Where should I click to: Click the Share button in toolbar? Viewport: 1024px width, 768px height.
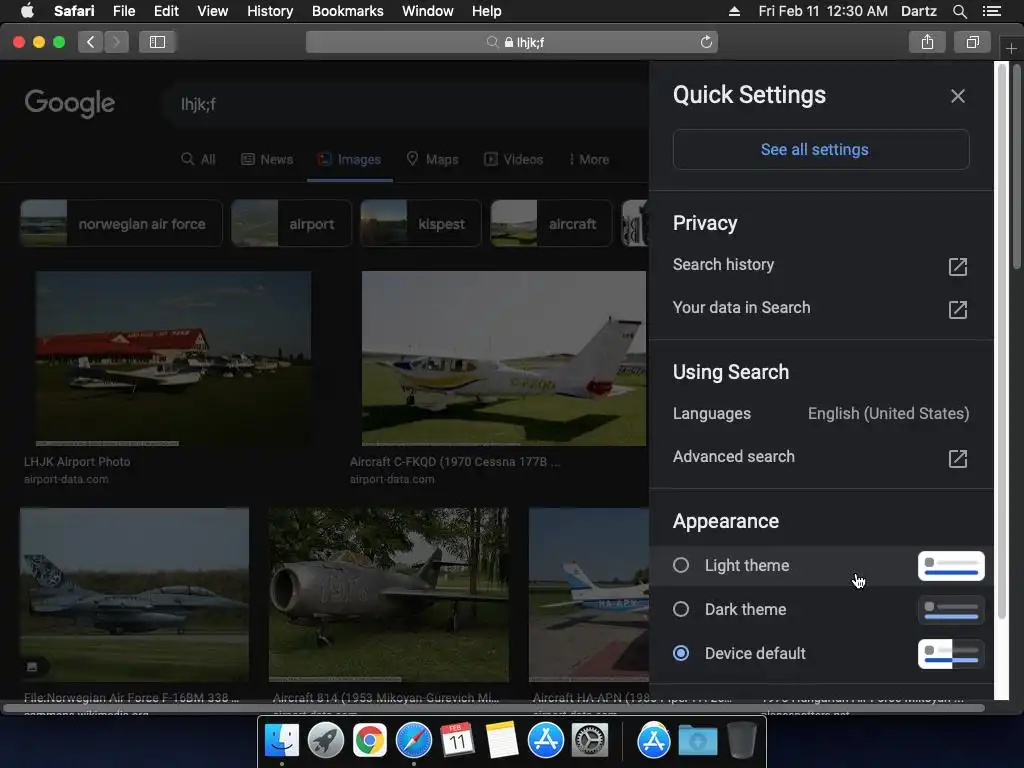[x=927, y=42]
